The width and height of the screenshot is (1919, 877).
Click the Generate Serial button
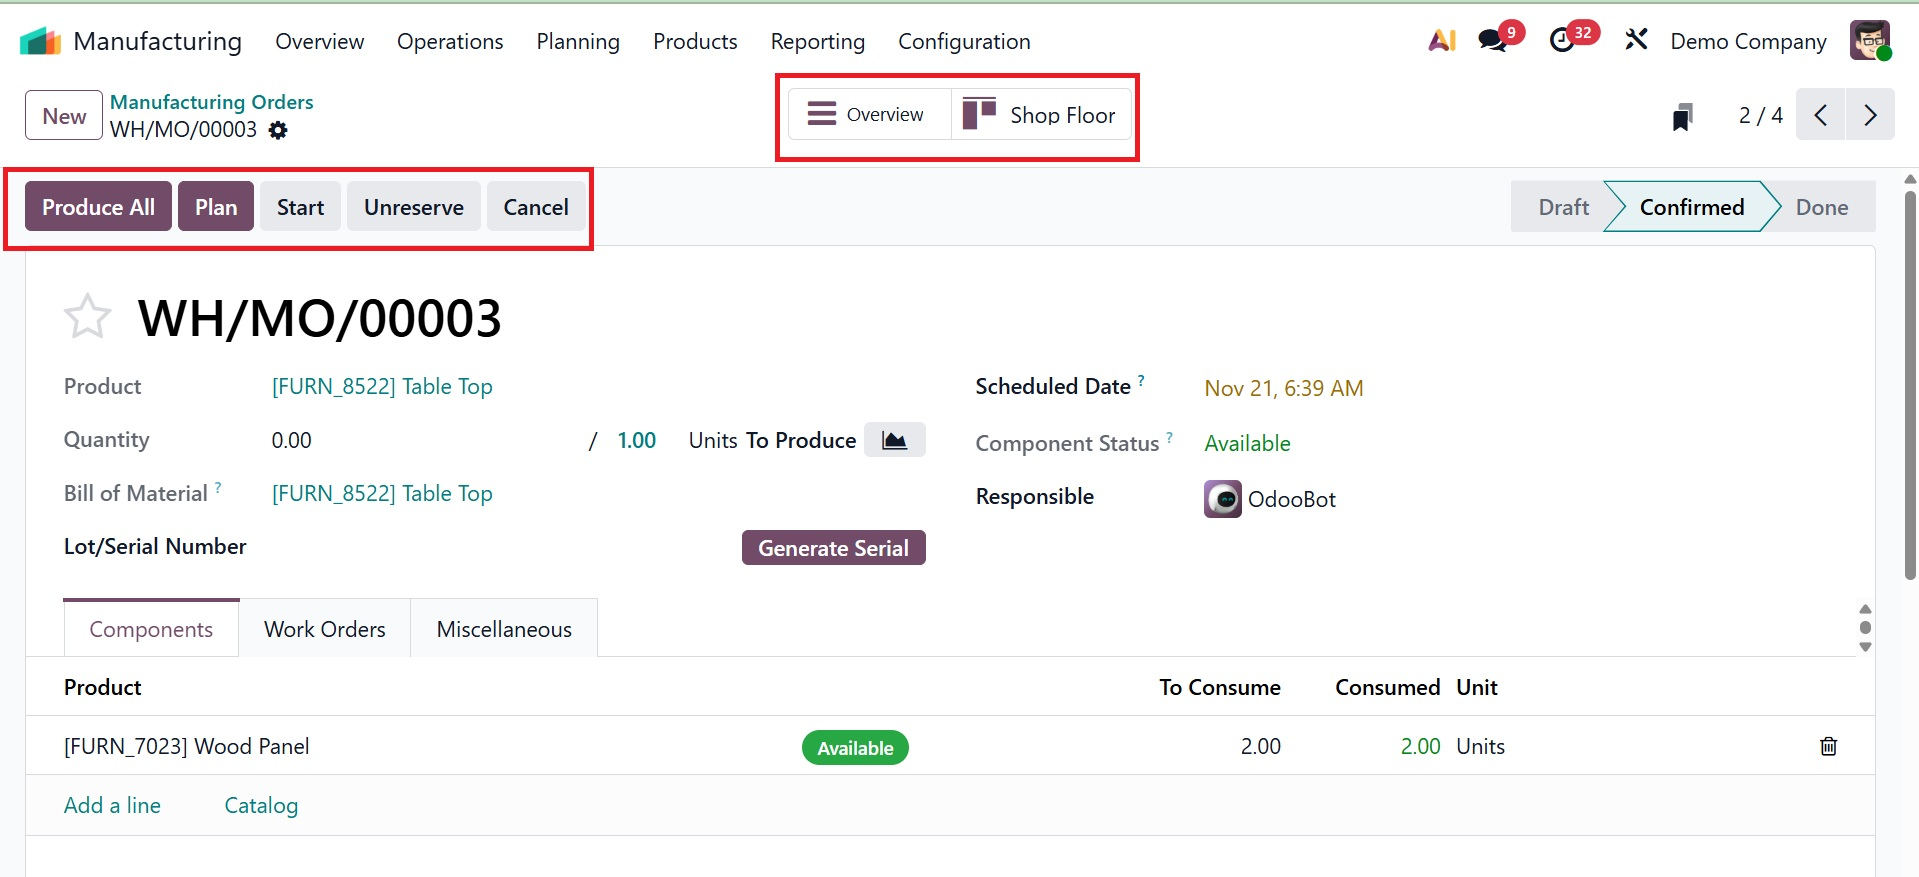click(x=833, y=548)
